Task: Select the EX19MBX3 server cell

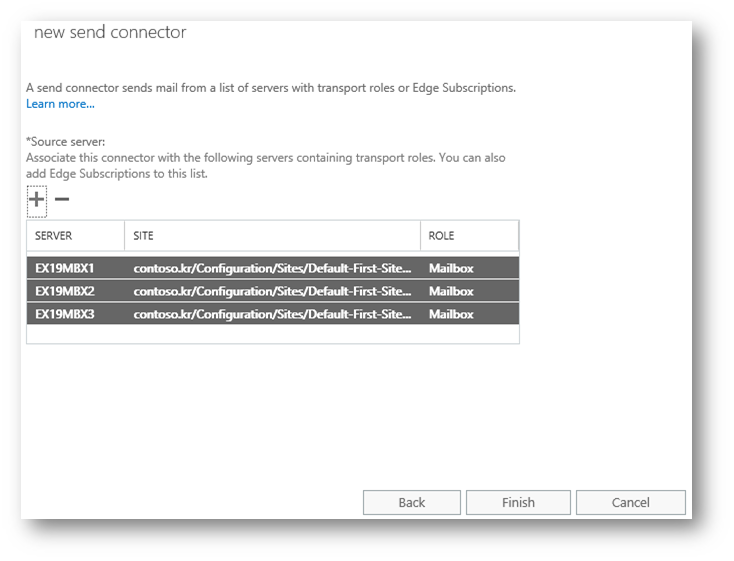Action: pos(65,314)
